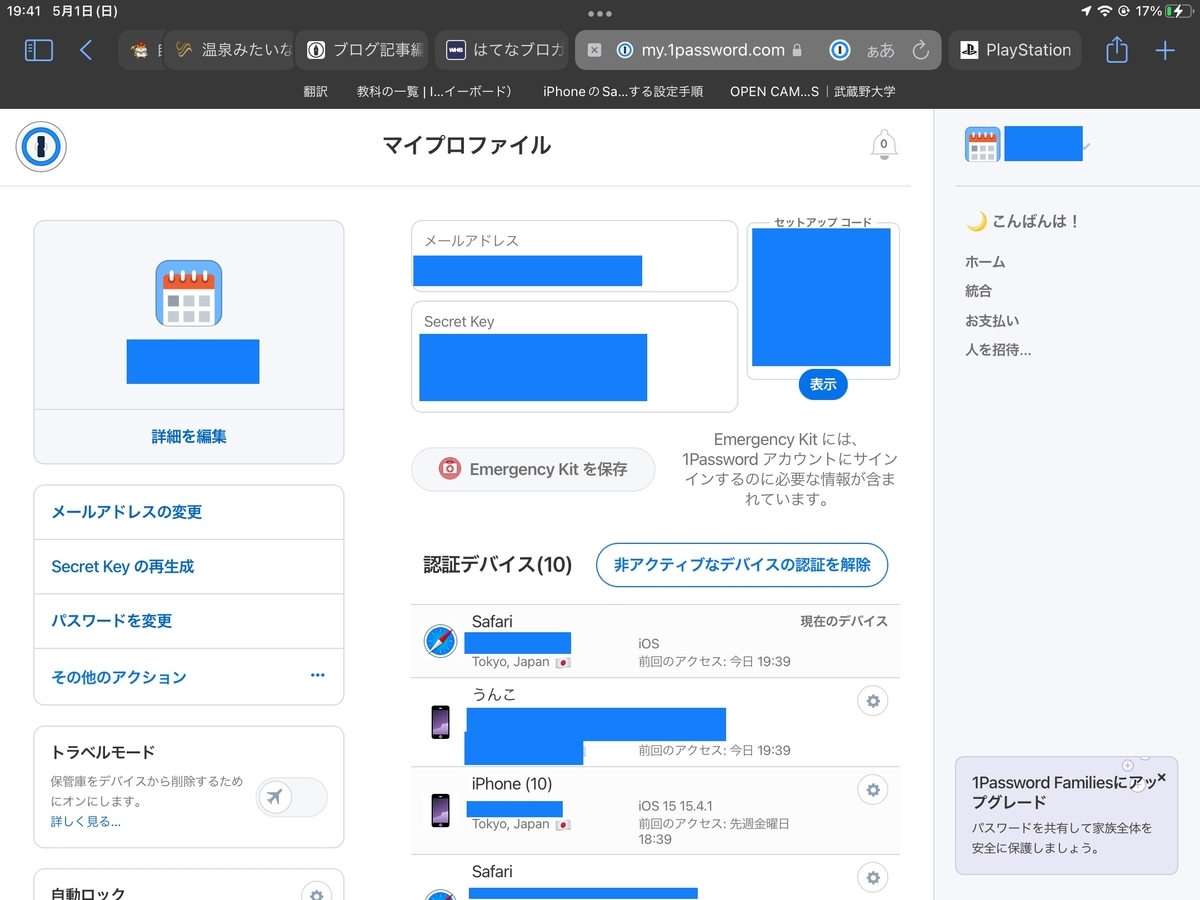Viewport: 1200px width, 900px height.
Task: Open auto-lock settings gear icon
Action: [316, 893]
